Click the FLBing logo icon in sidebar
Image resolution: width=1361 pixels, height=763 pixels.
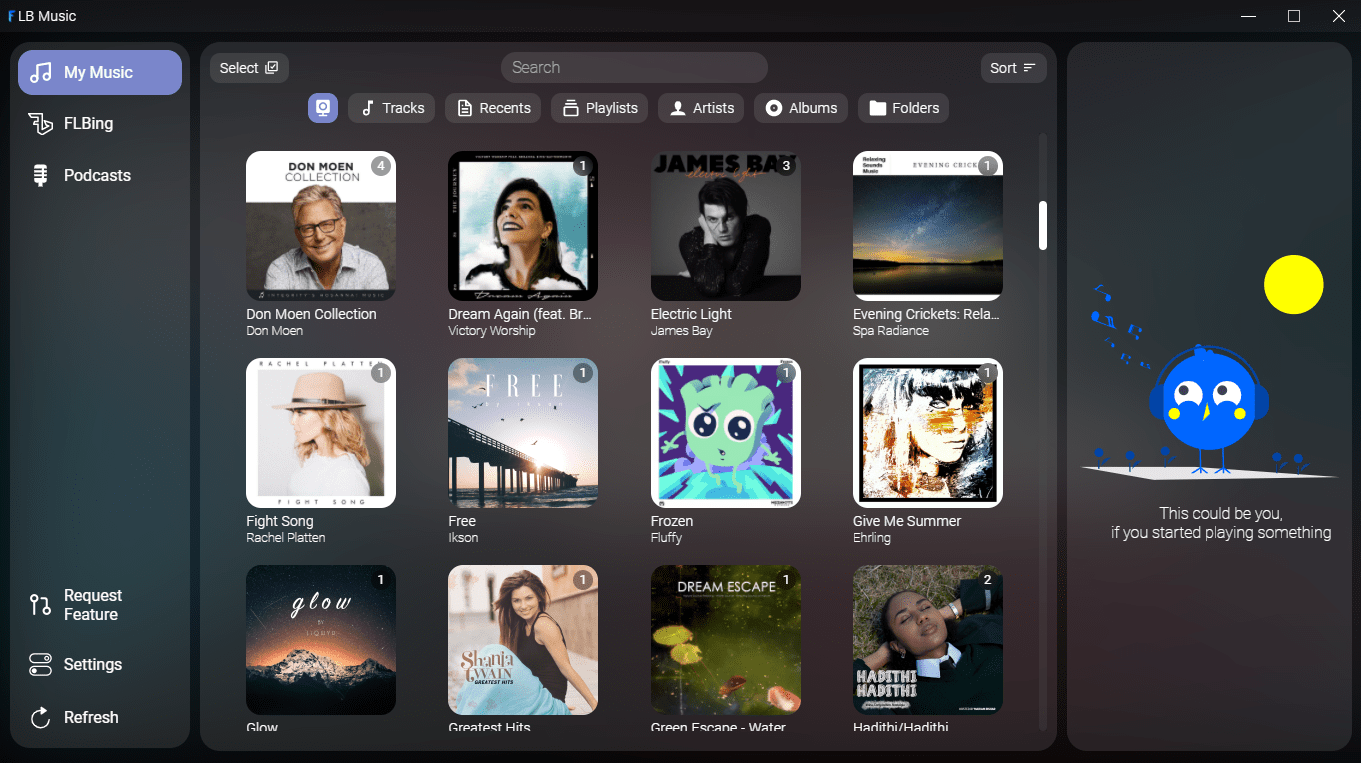click(41, 124)
